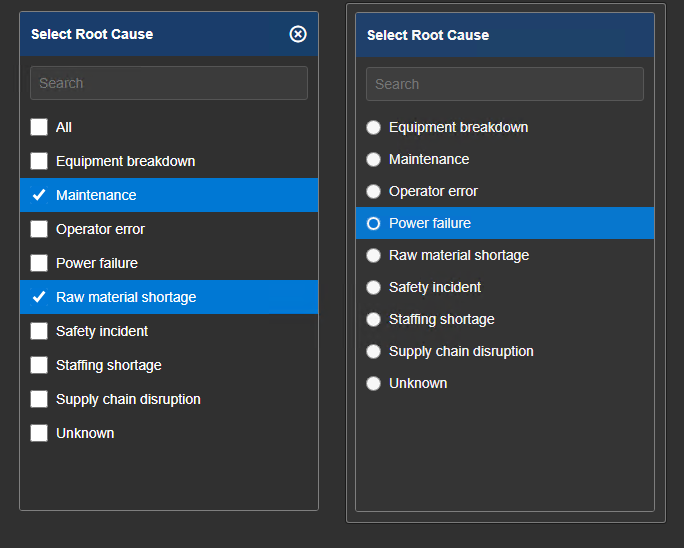Check the Supply chain disruption checkbox
Image resolution: width=684 pixels, height=548 pixels.
[x=39, y=399]
